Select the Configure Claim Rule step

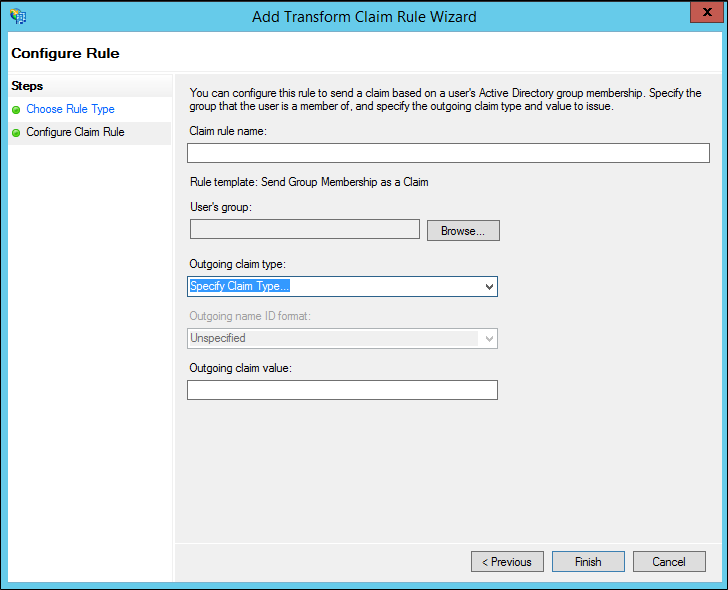pos(75,132)
